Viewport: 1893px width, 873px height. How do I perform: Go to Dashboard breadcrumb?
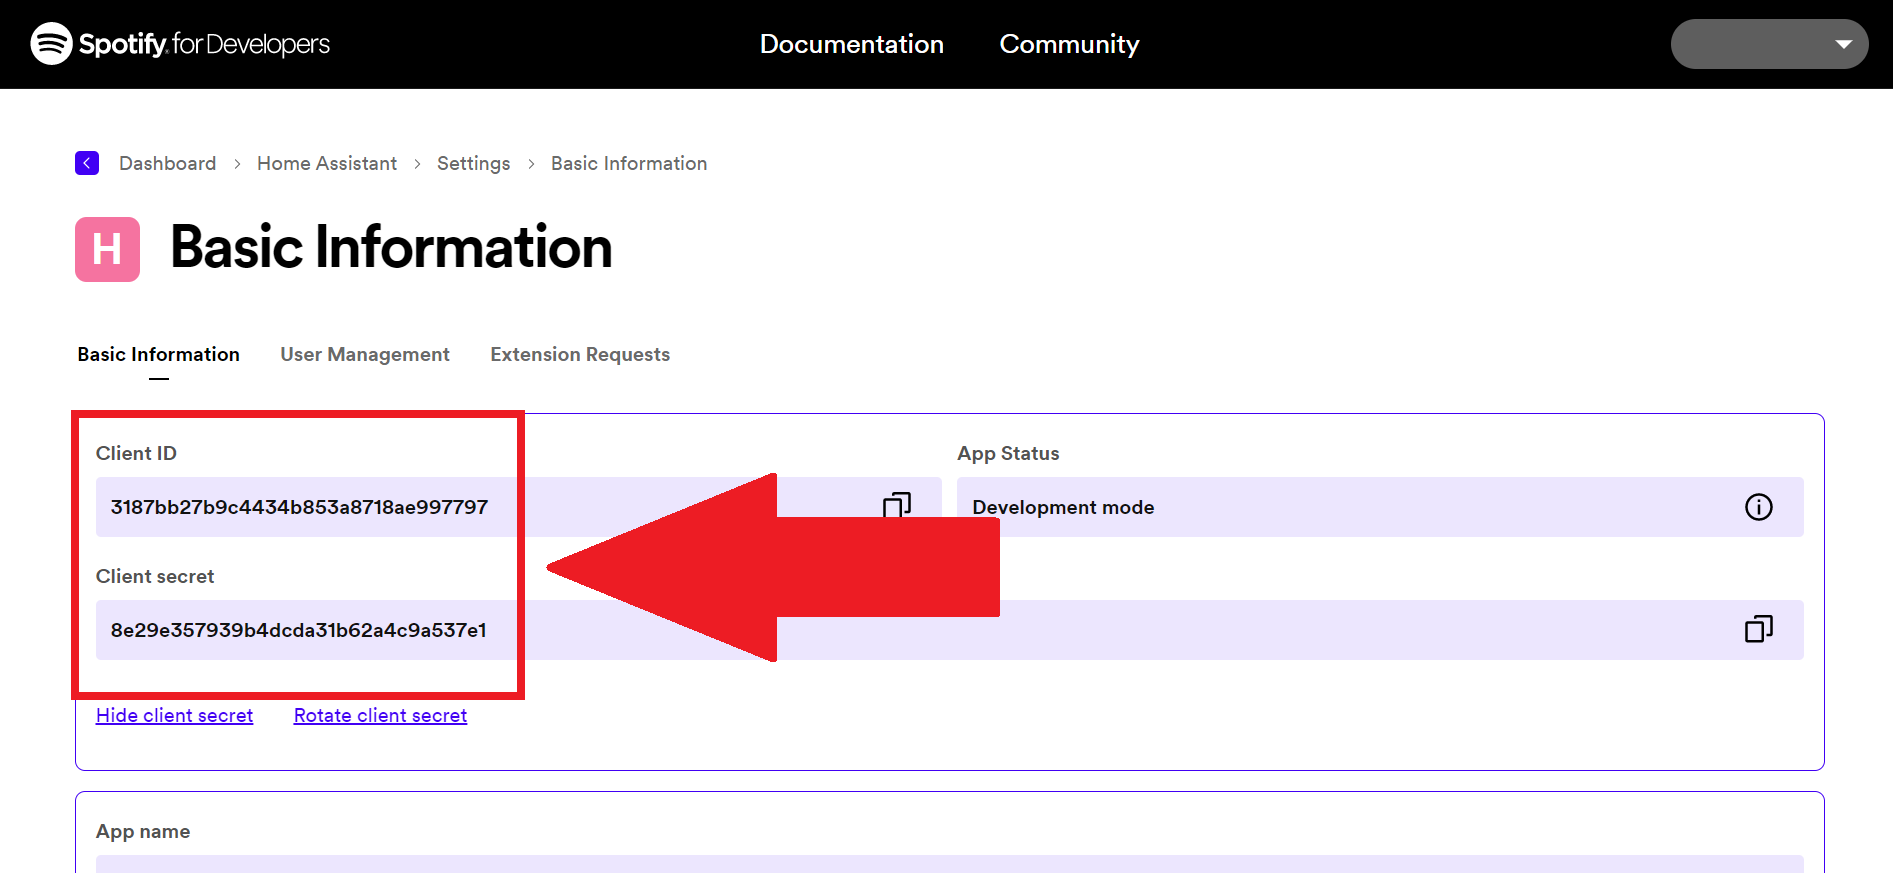coord(167,163)
